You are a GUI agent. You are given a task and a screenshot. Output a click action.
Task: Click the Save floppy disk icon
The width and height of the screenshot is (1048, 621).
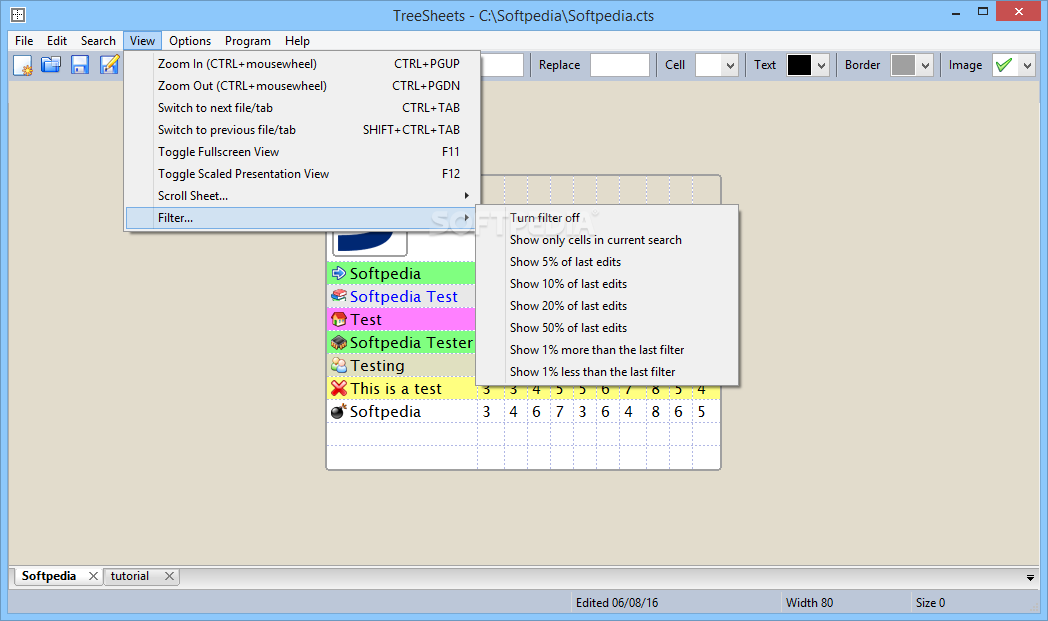pos(80,65)
